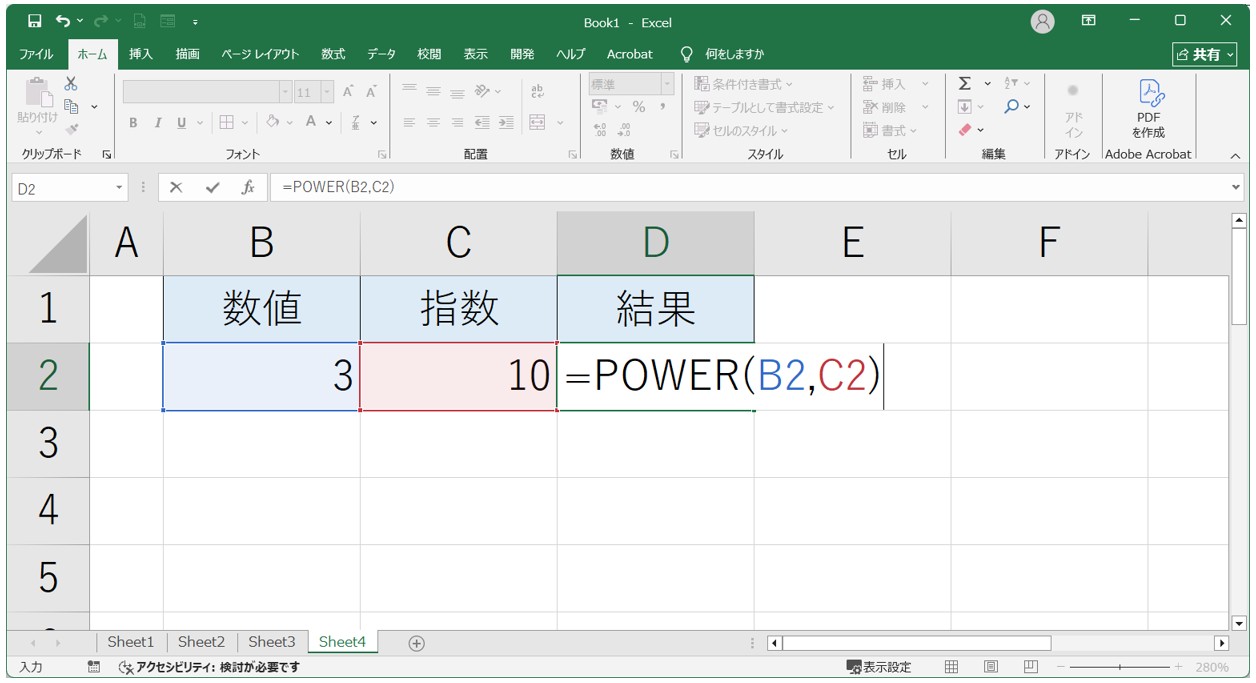The image size is (1256, 683).
Task: Click the PDFを作成 Acrobat icon
Action: [x=1148, y=108]
